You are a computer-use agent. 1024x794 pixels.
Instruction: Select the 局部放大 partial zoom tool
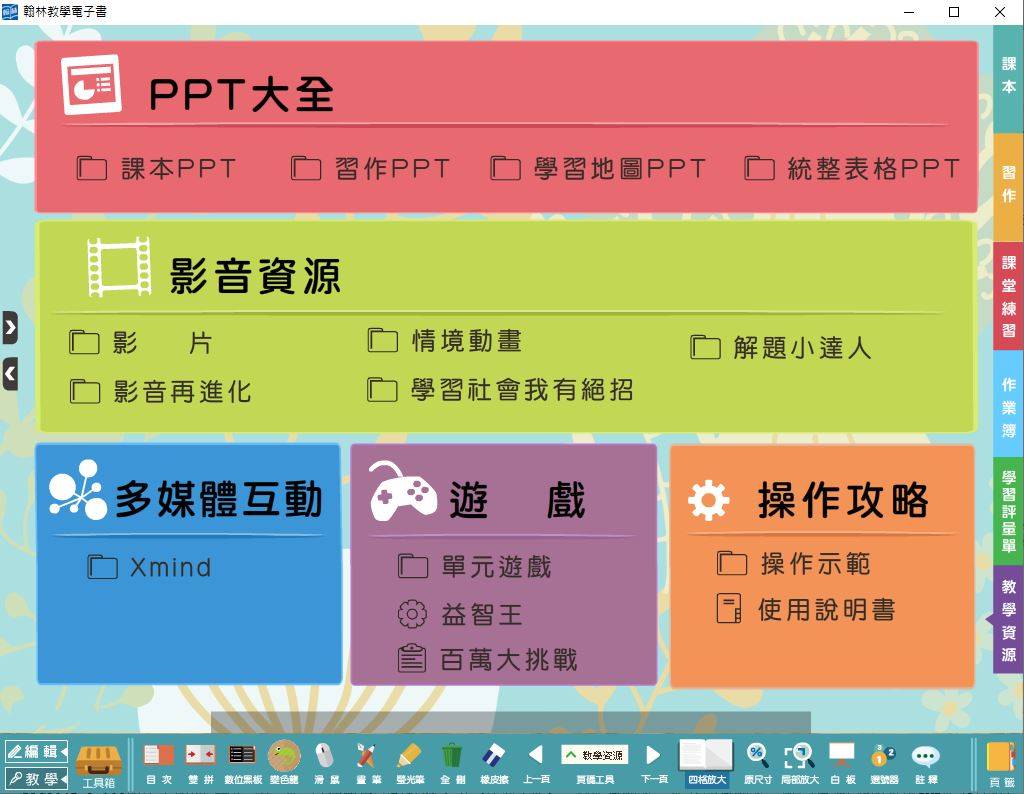(799, 763)
